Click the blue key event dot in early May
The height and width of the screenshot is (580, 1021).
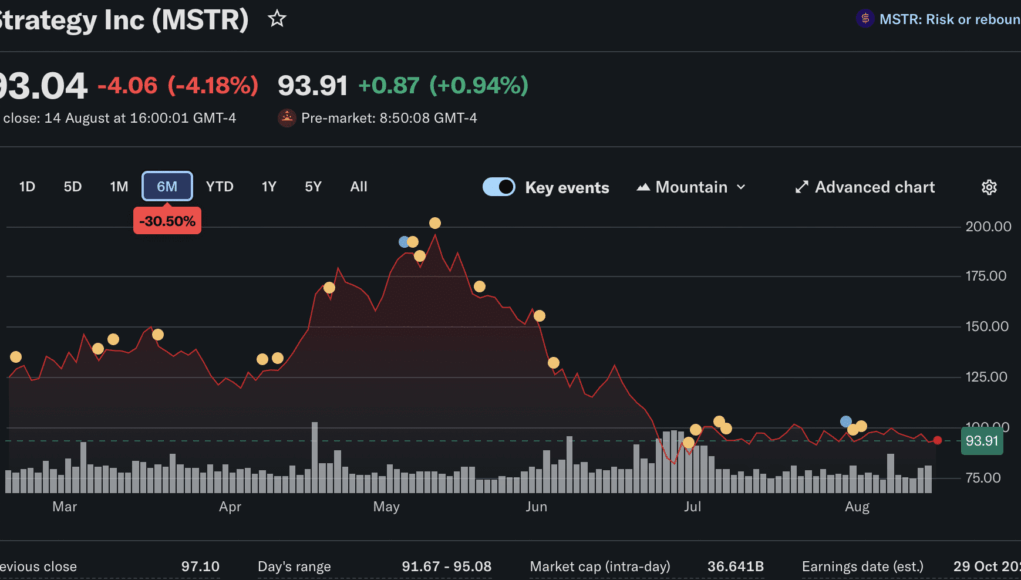[x=404, y=242]
